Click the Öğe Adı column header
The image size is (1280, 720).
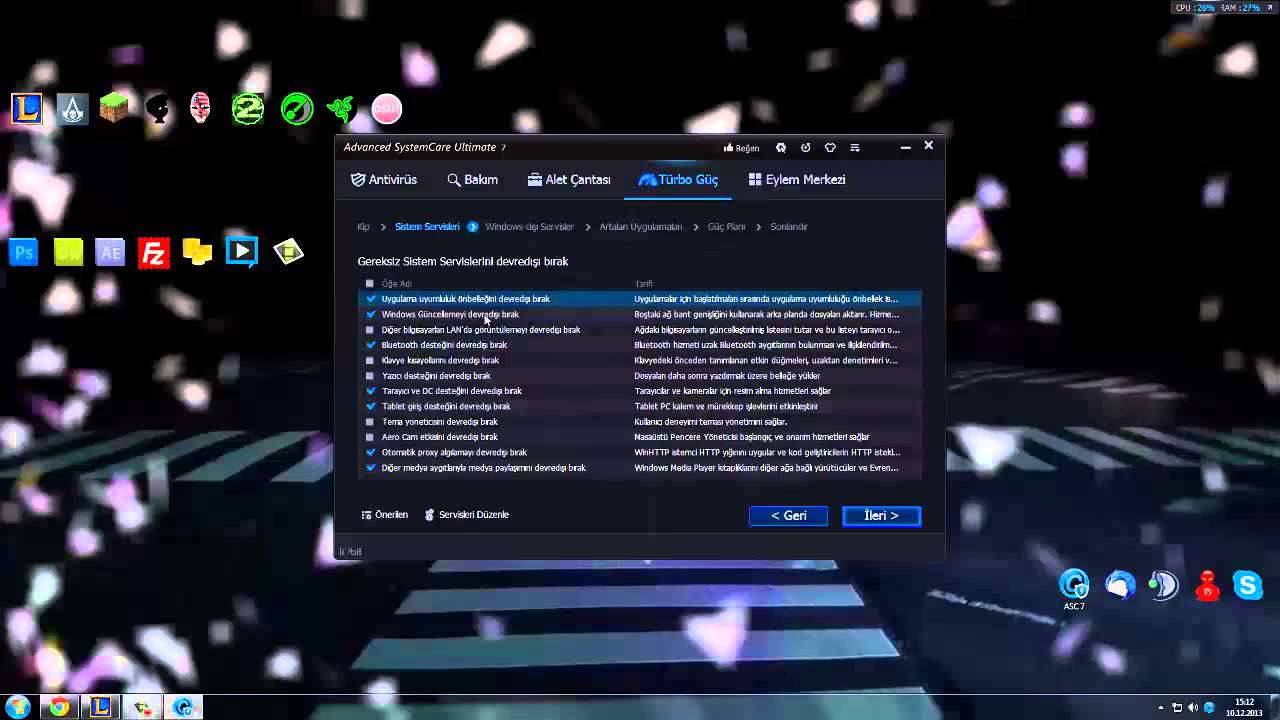click(397, 284)
